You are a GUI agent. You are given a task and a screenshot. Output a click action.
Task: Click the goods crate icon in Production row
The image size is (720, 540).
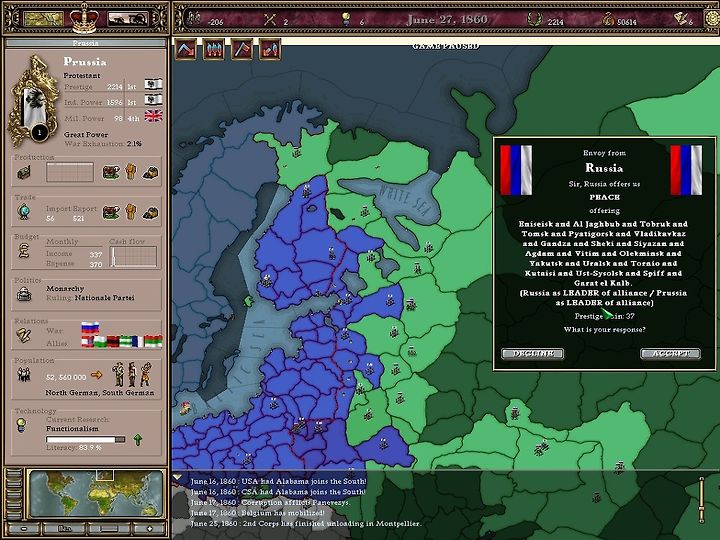tap(111, 172)
